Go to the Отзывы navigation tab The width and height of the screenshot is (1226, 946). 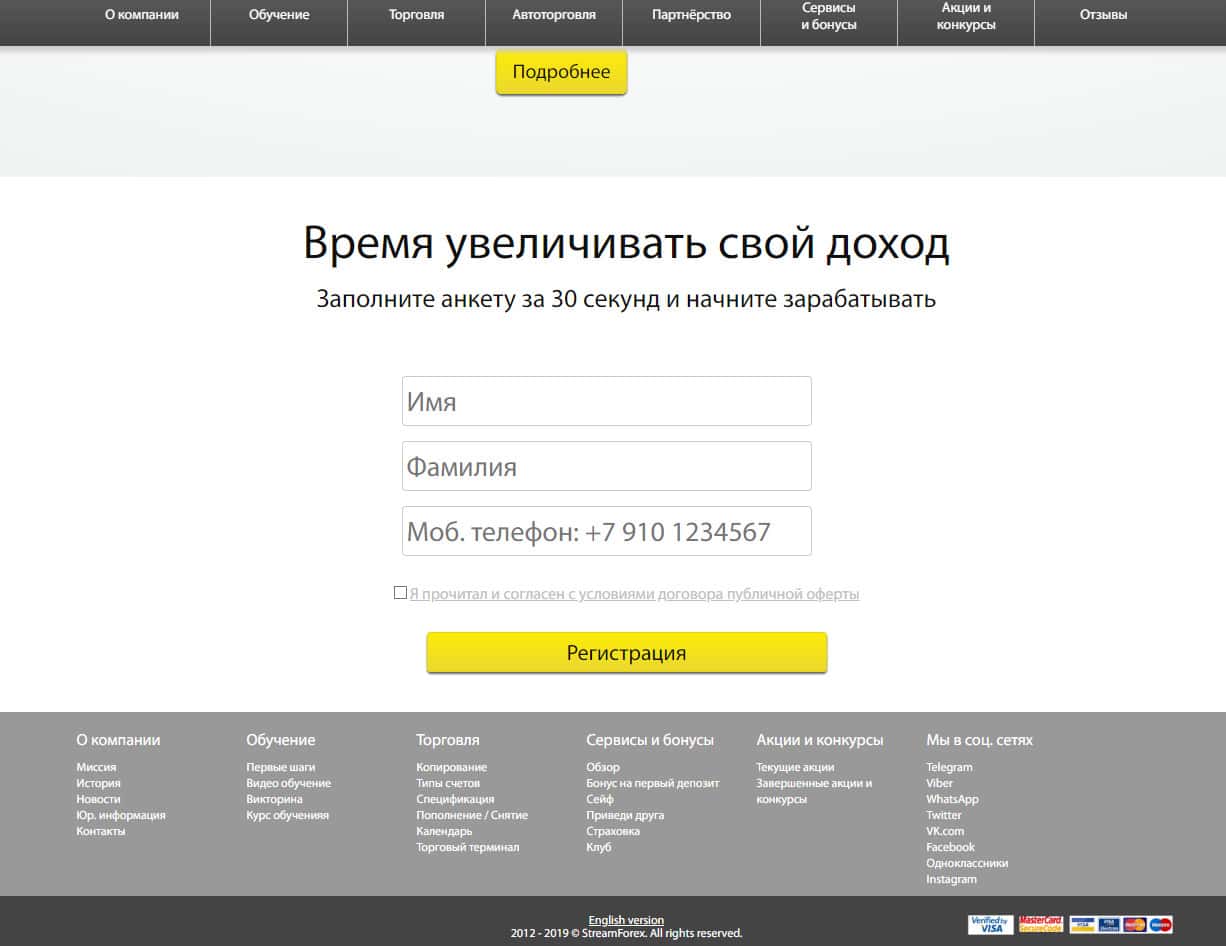(1103, 16)
